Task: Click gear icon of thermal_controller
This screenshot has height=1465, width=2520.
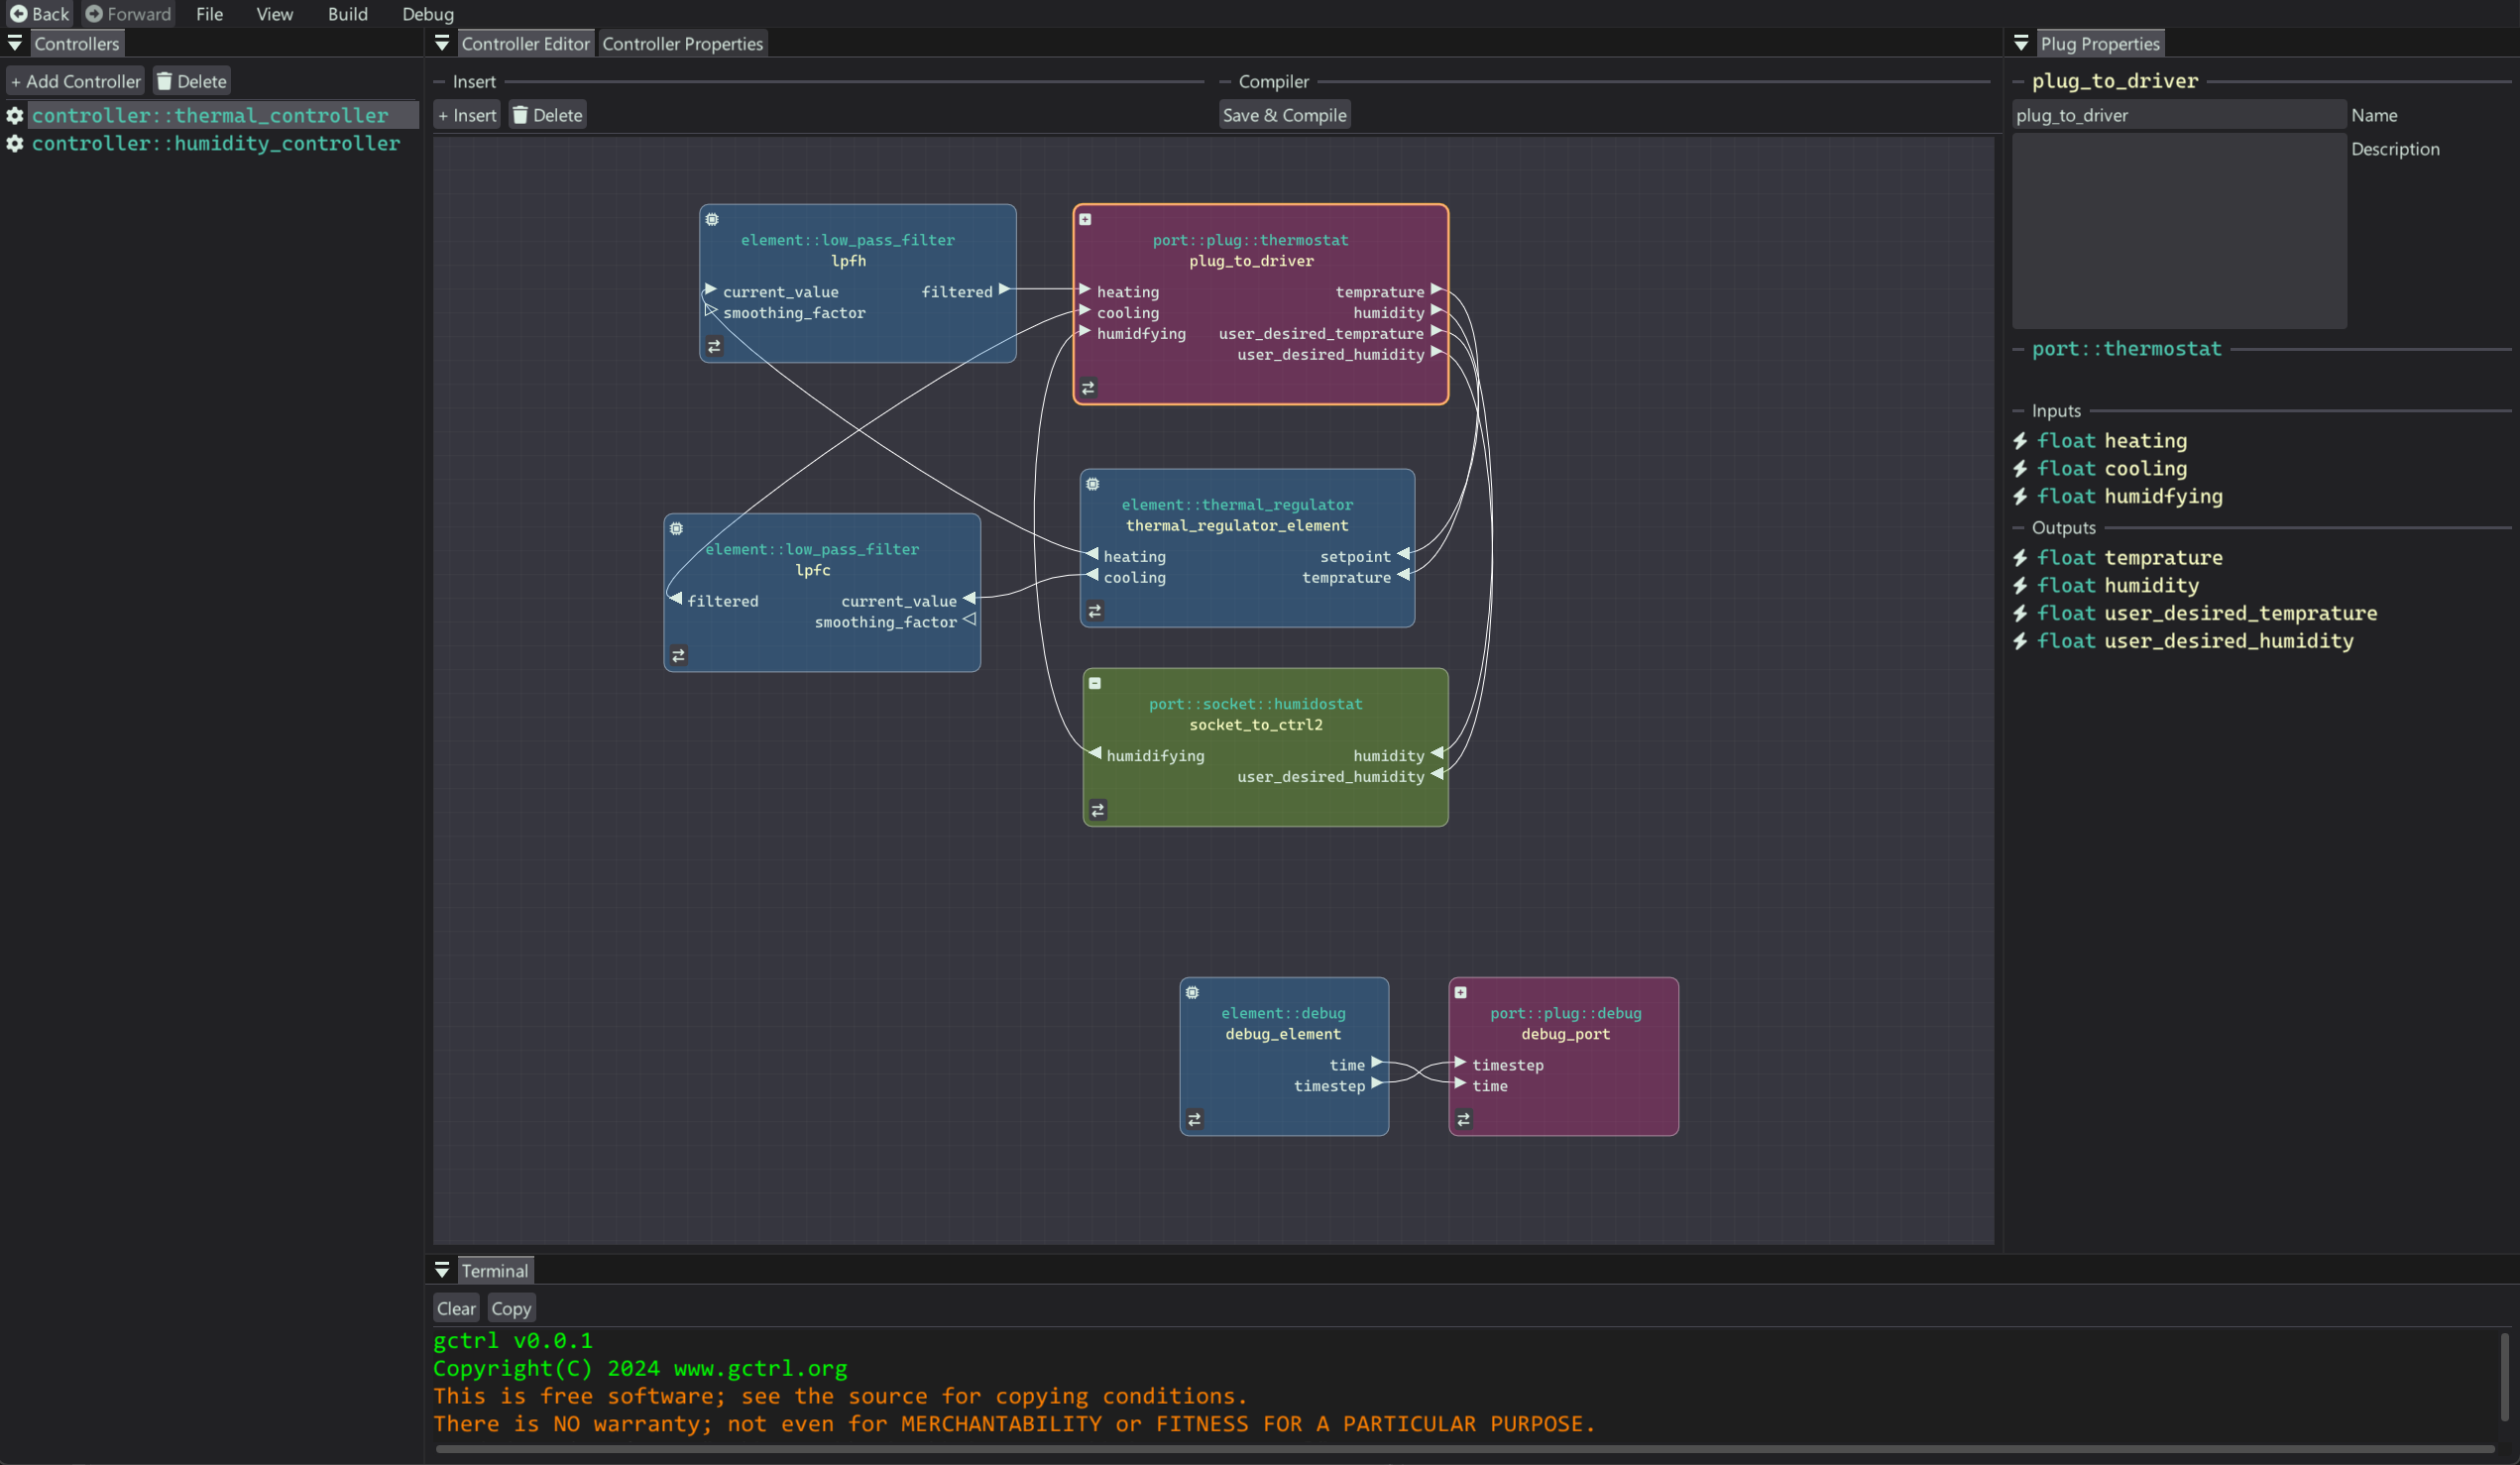Action: [x=15, y=115]
